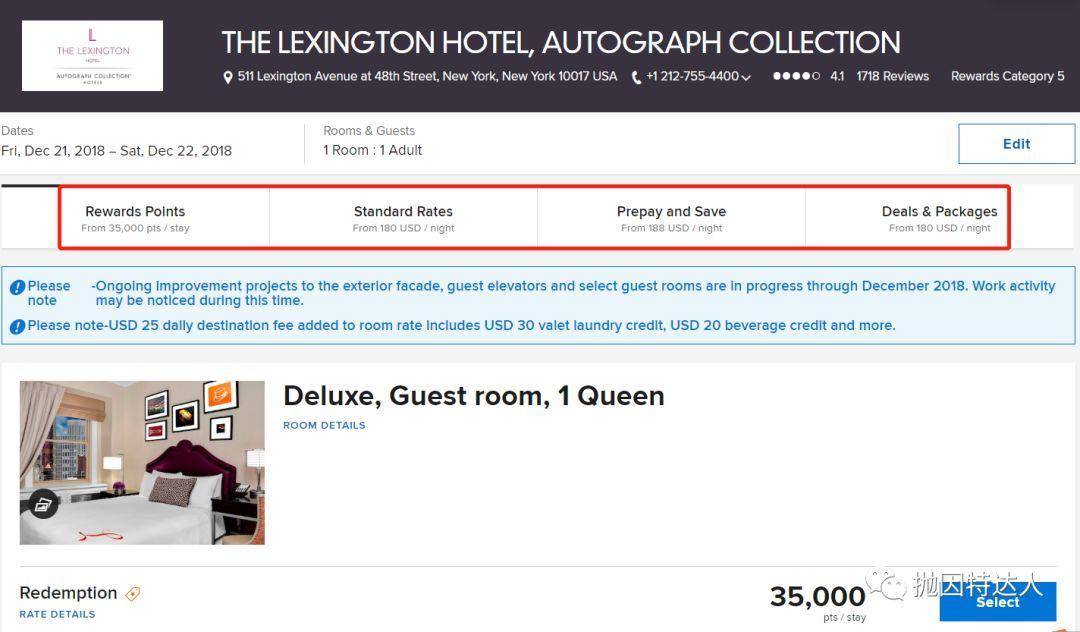Image resolution: width=1080 pixels, height=632 pixels.
Task: Open the ROOM DETAILS link
Action: click(324, 425)
